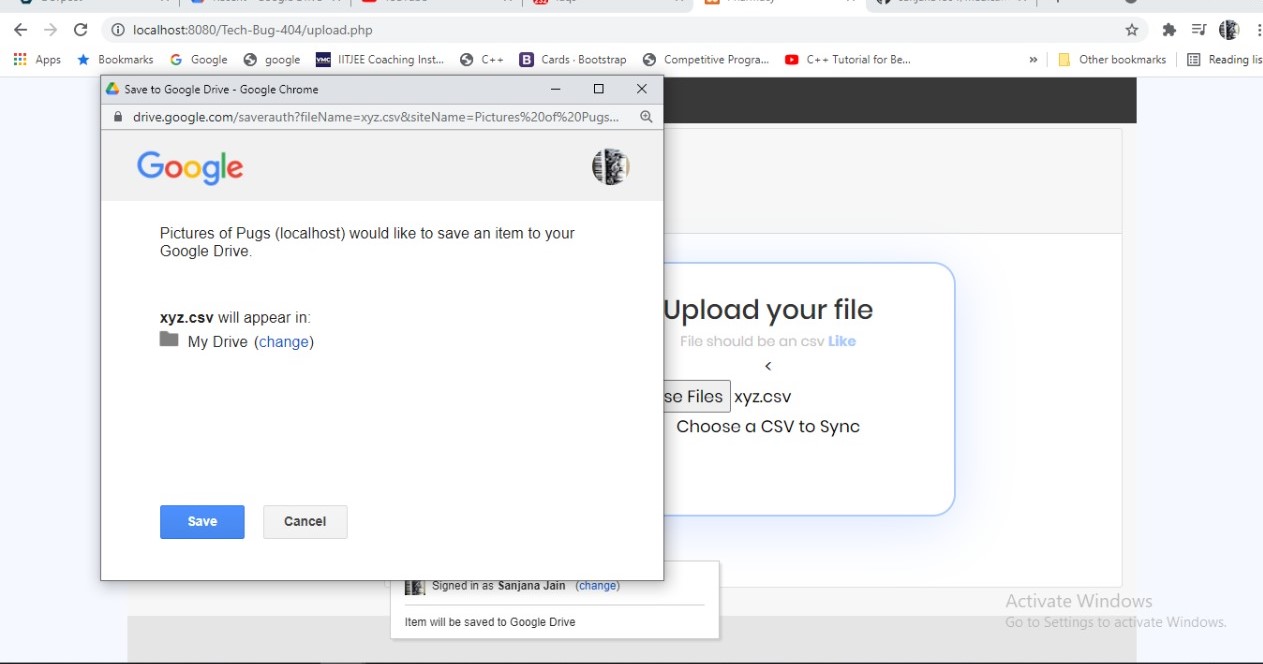Click the change link beside Sanjana Jain
This screenshot has width=1263, height=664.
598,586
